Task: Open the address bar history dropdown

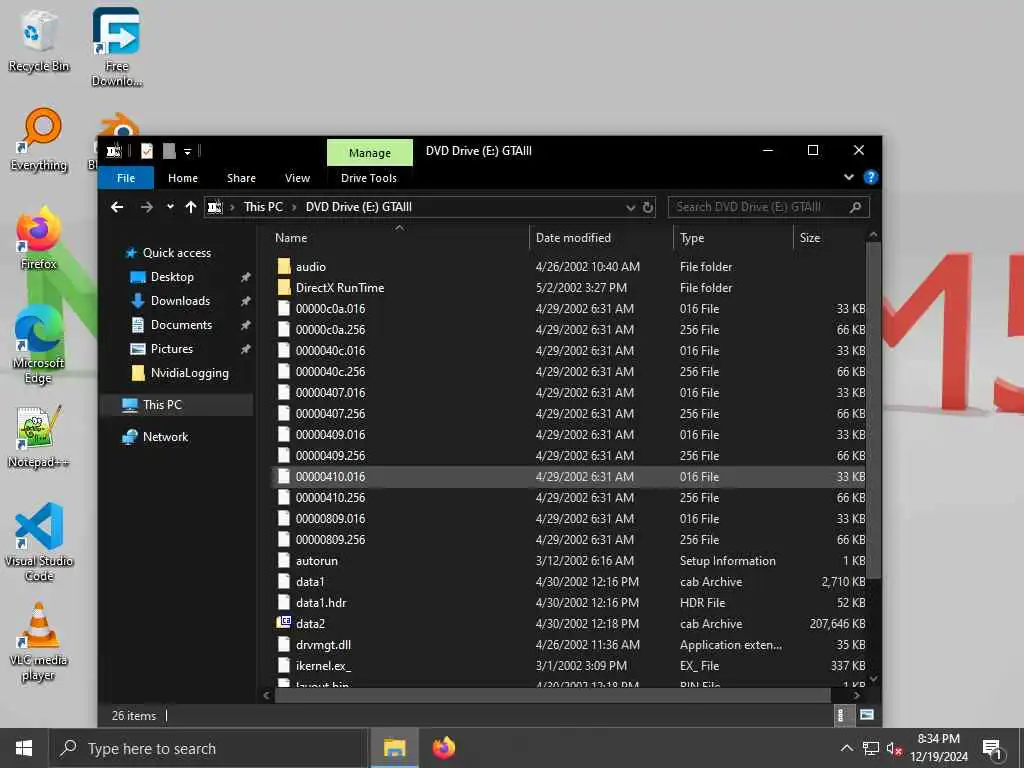Action: click(630, 207)
